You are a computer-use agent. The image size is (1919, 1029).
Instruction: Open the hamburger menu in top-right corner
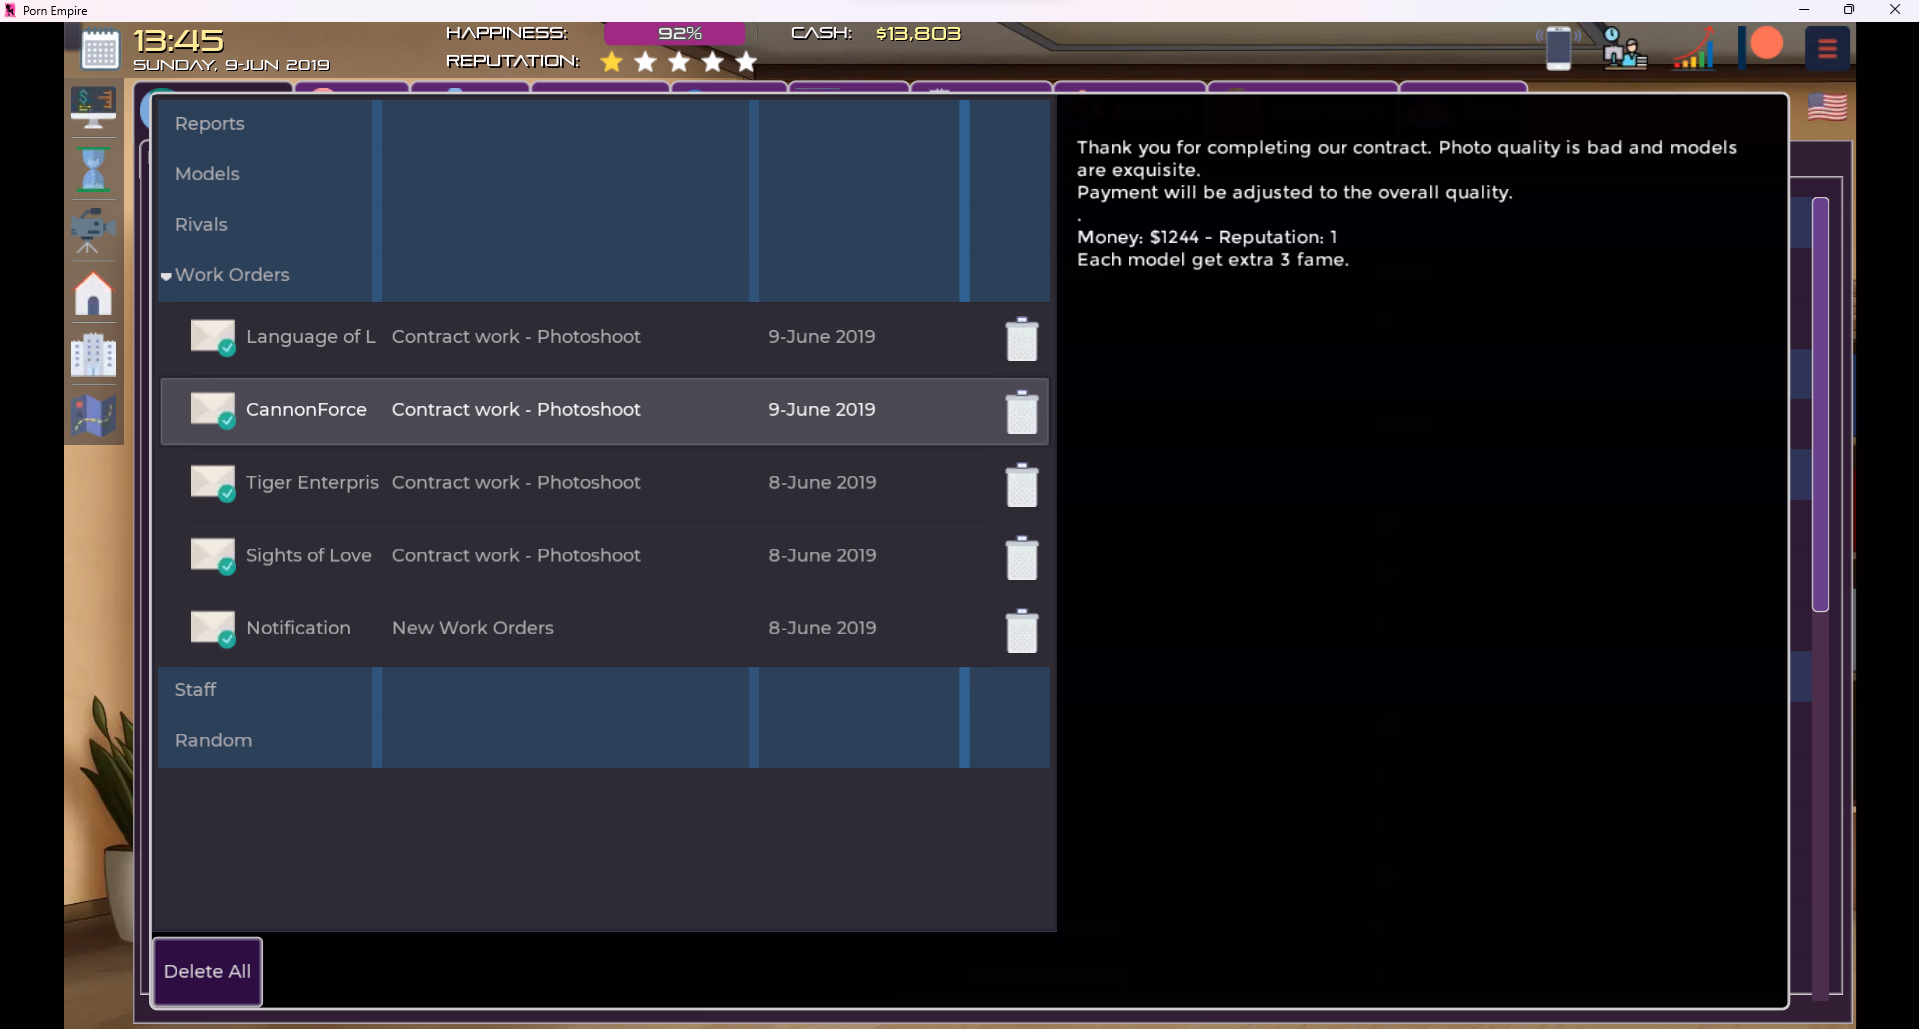pos(1827,48)
